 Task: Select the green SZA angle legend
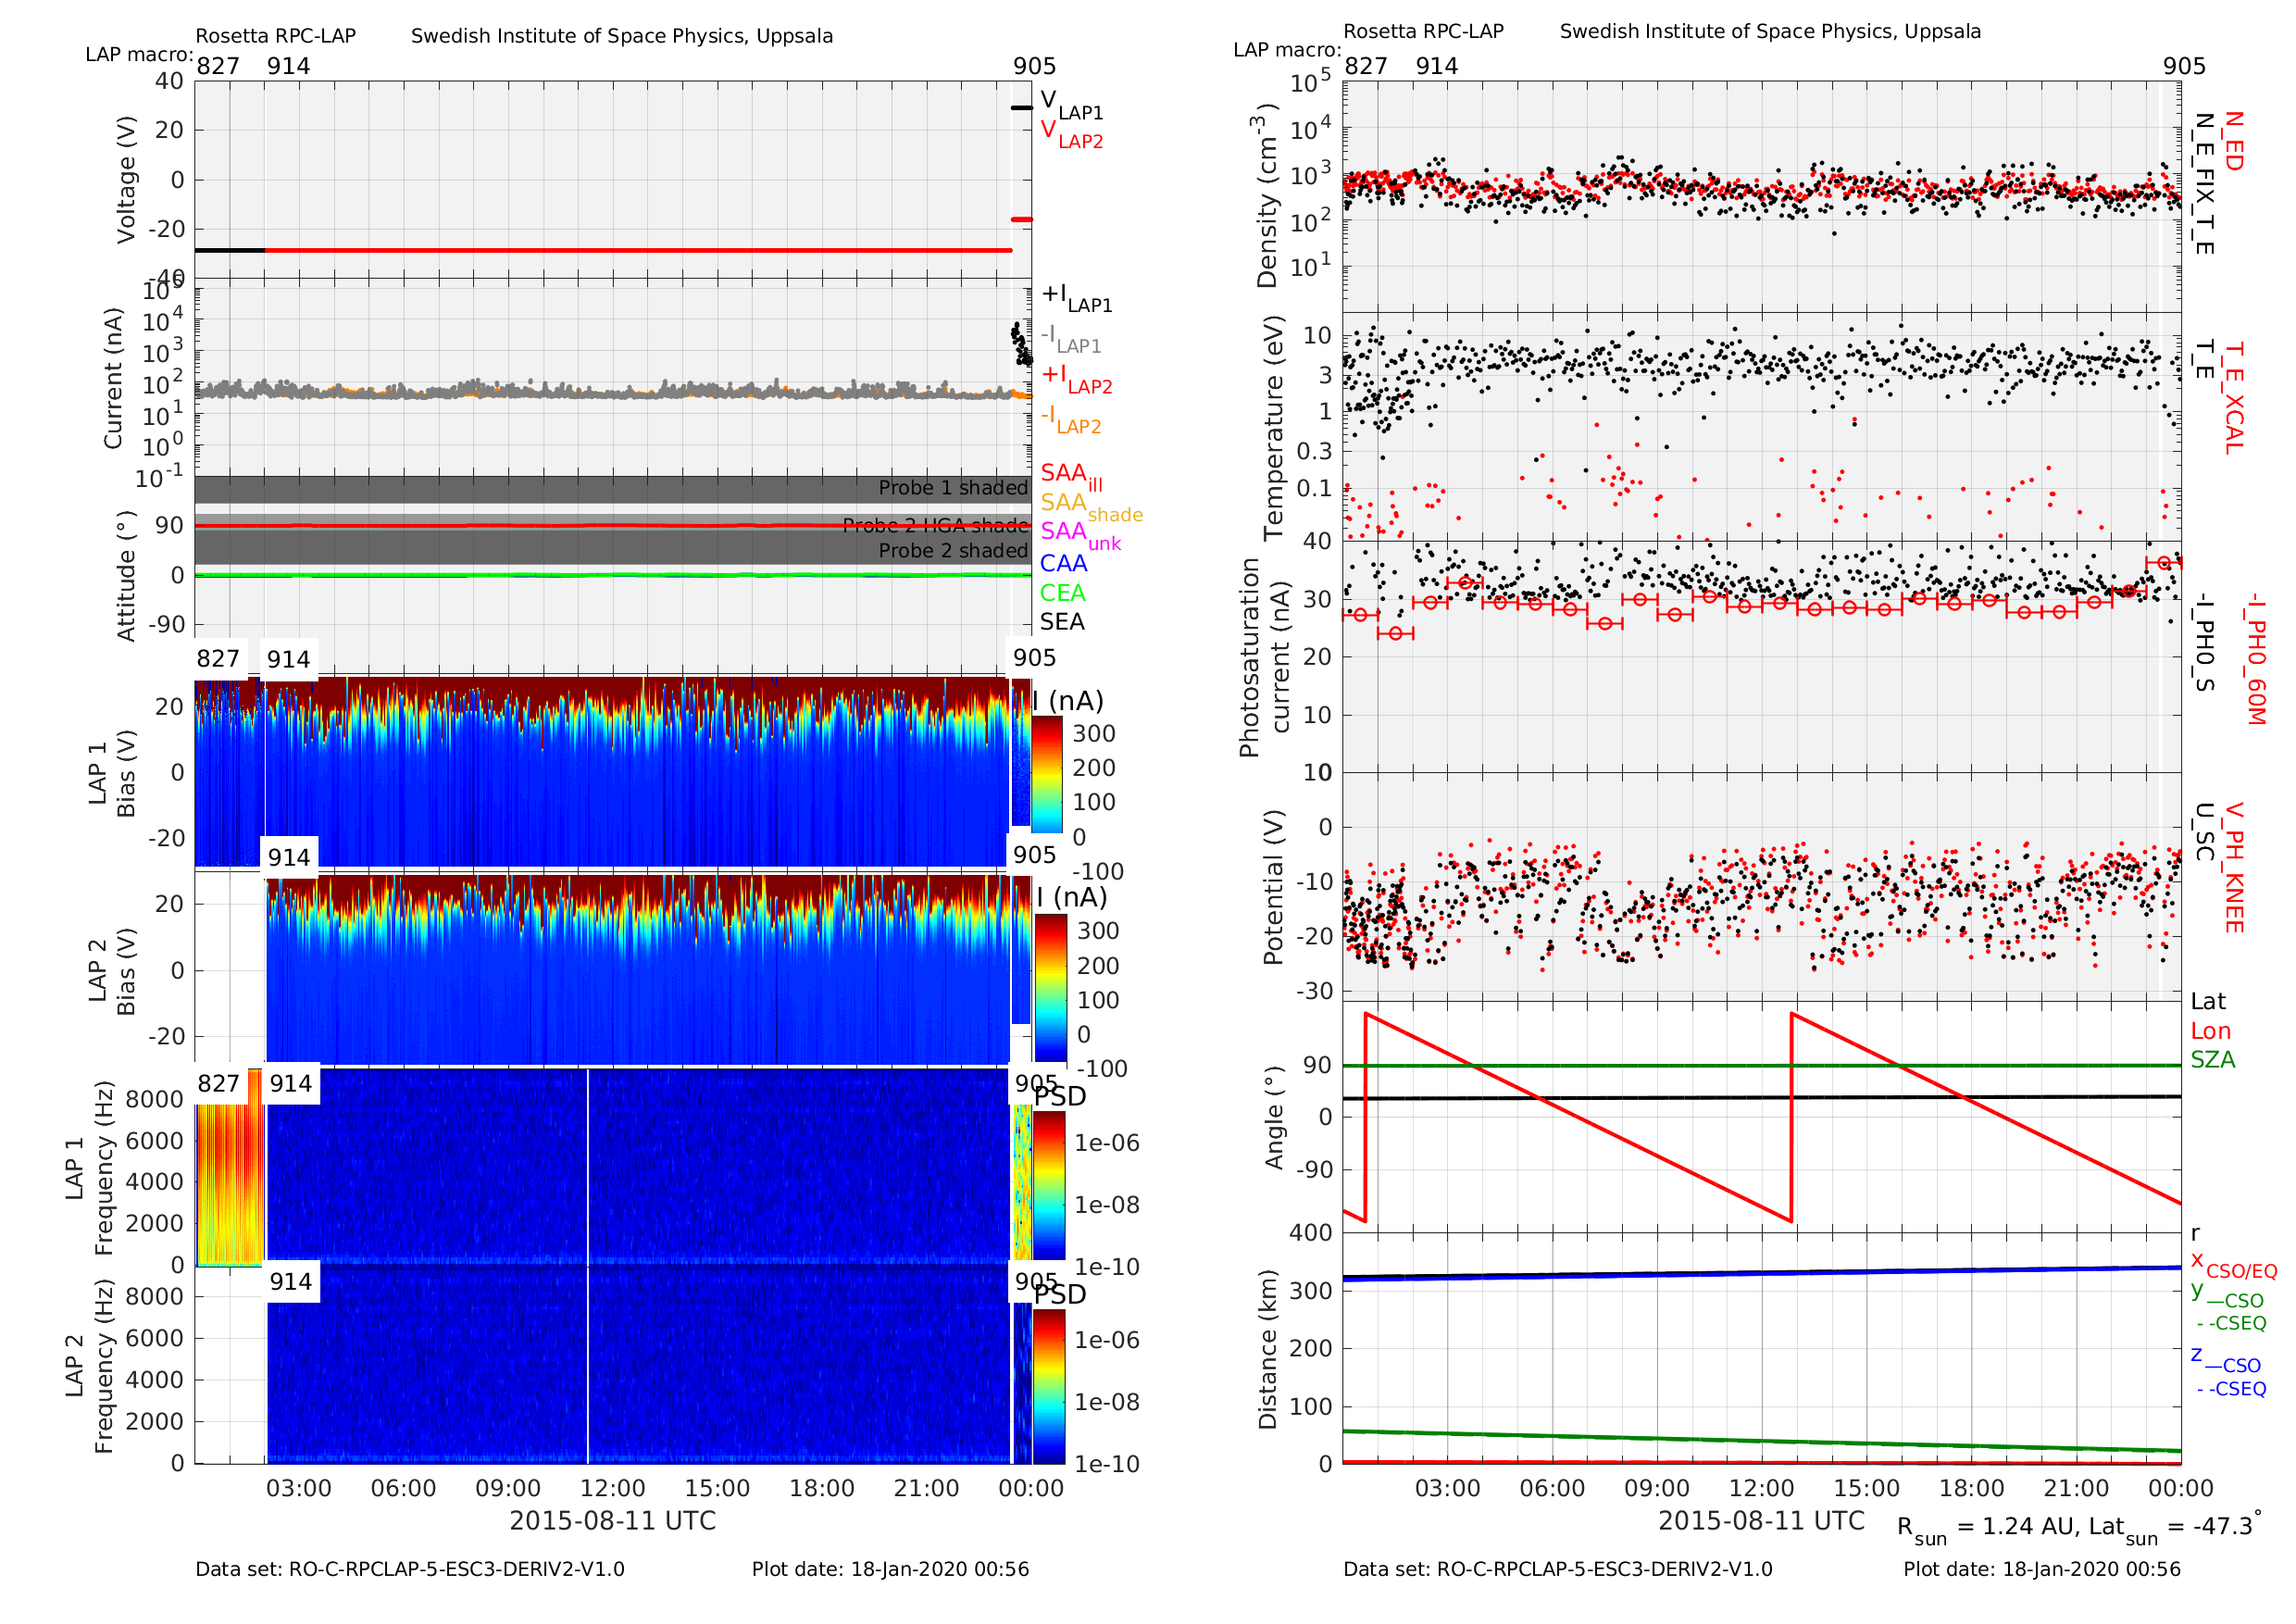(x=2213, y=1060)
